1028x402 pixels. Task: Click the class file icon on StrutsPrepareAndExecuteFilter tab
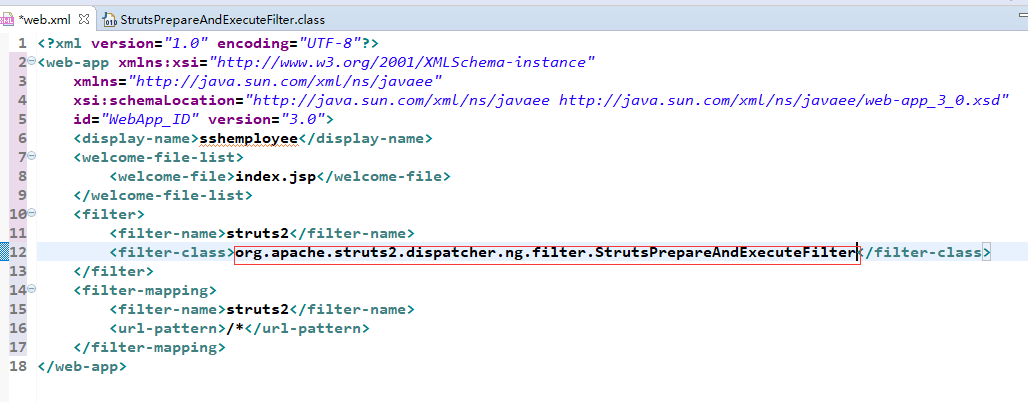click(110, 20)
